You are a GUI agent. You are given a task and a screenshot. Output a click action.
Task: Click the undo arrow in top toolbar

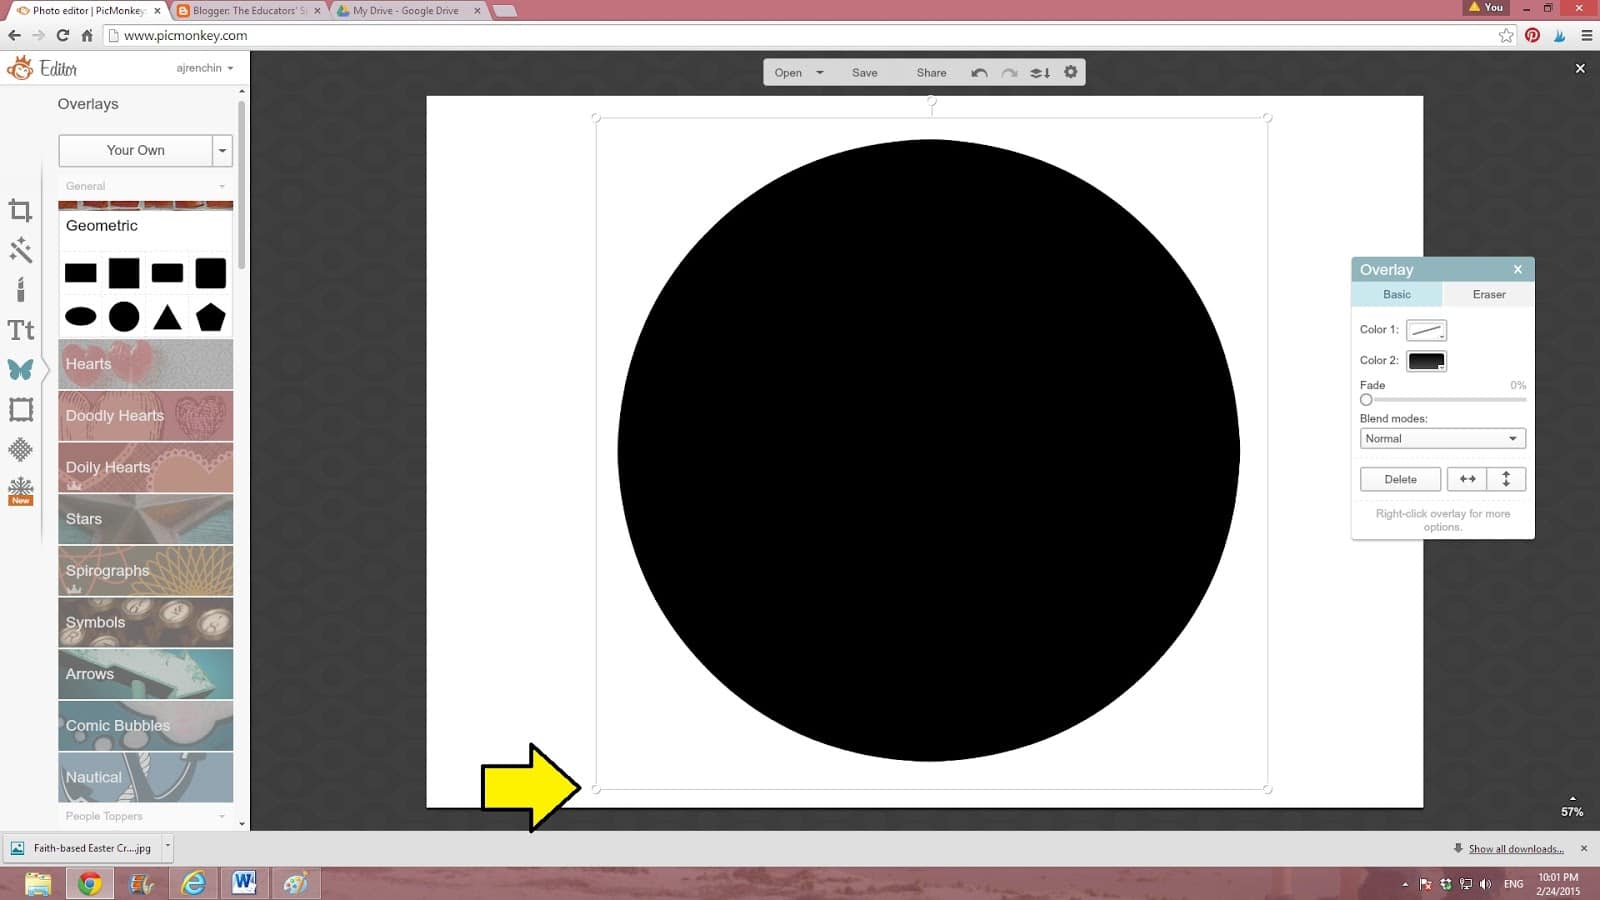(x=979, y=73)
